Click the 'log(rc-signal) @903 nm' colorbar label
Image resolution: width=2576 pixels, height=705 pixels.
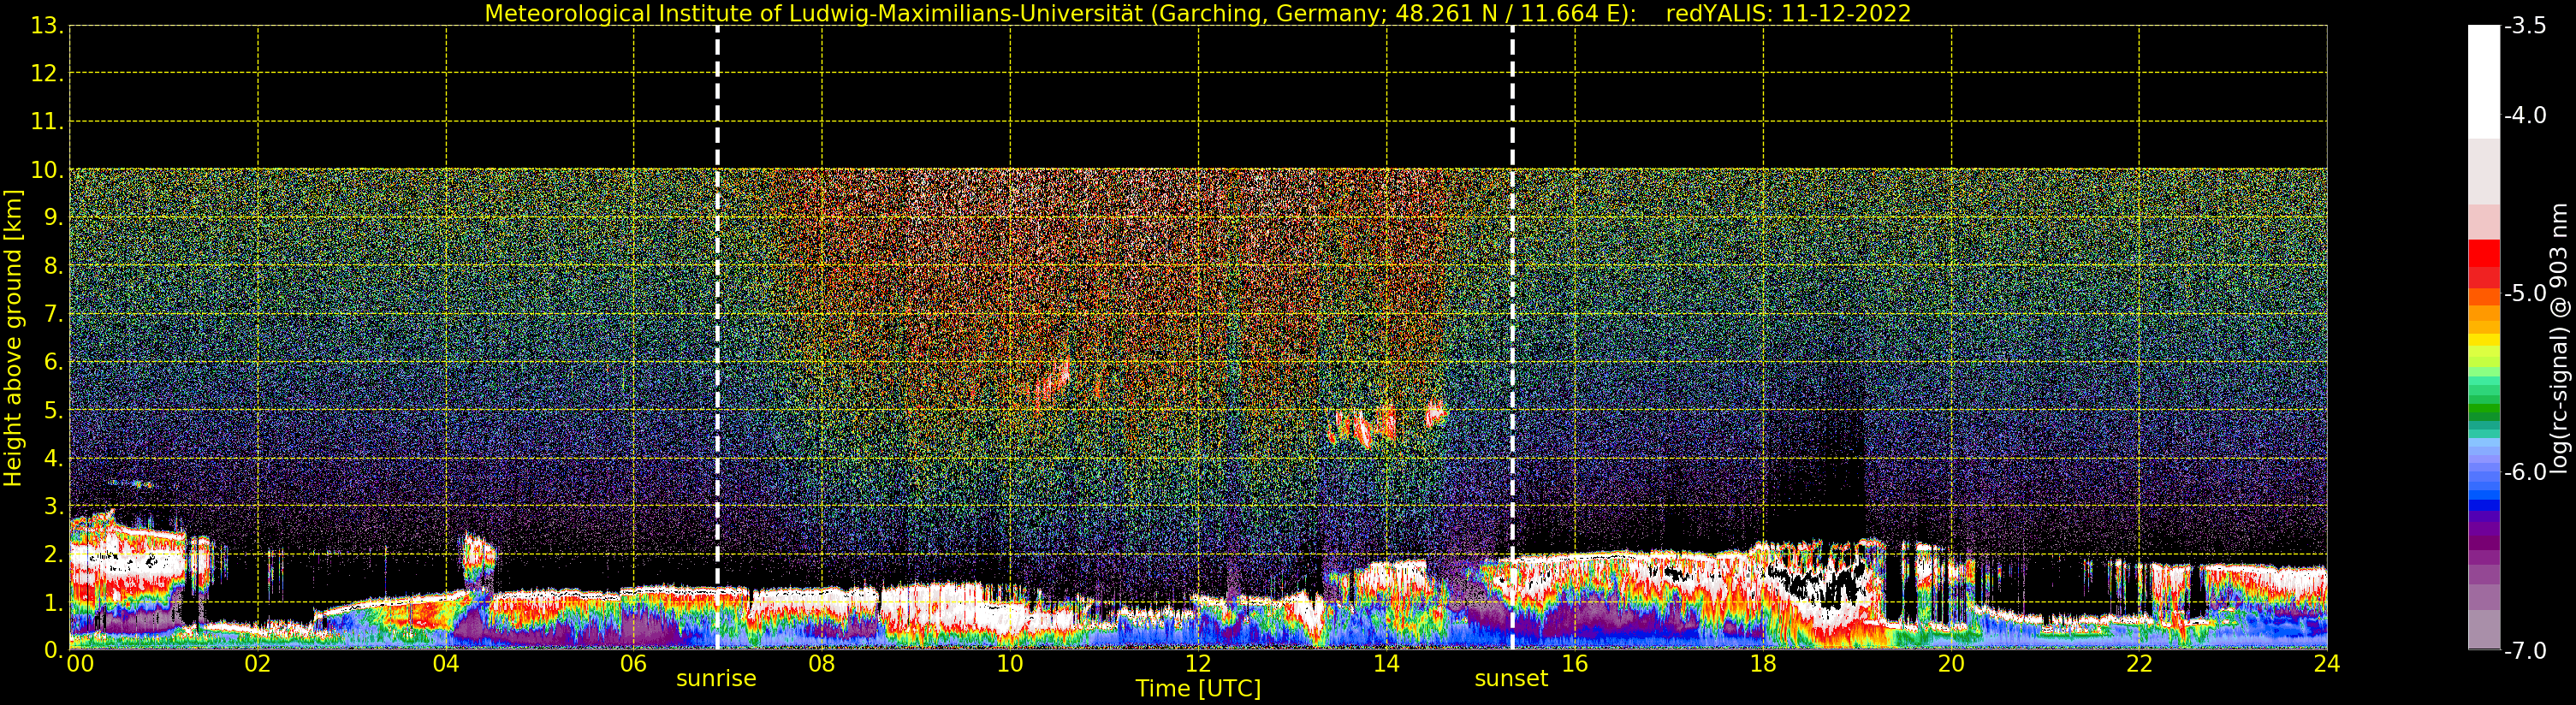[2558, 338]
